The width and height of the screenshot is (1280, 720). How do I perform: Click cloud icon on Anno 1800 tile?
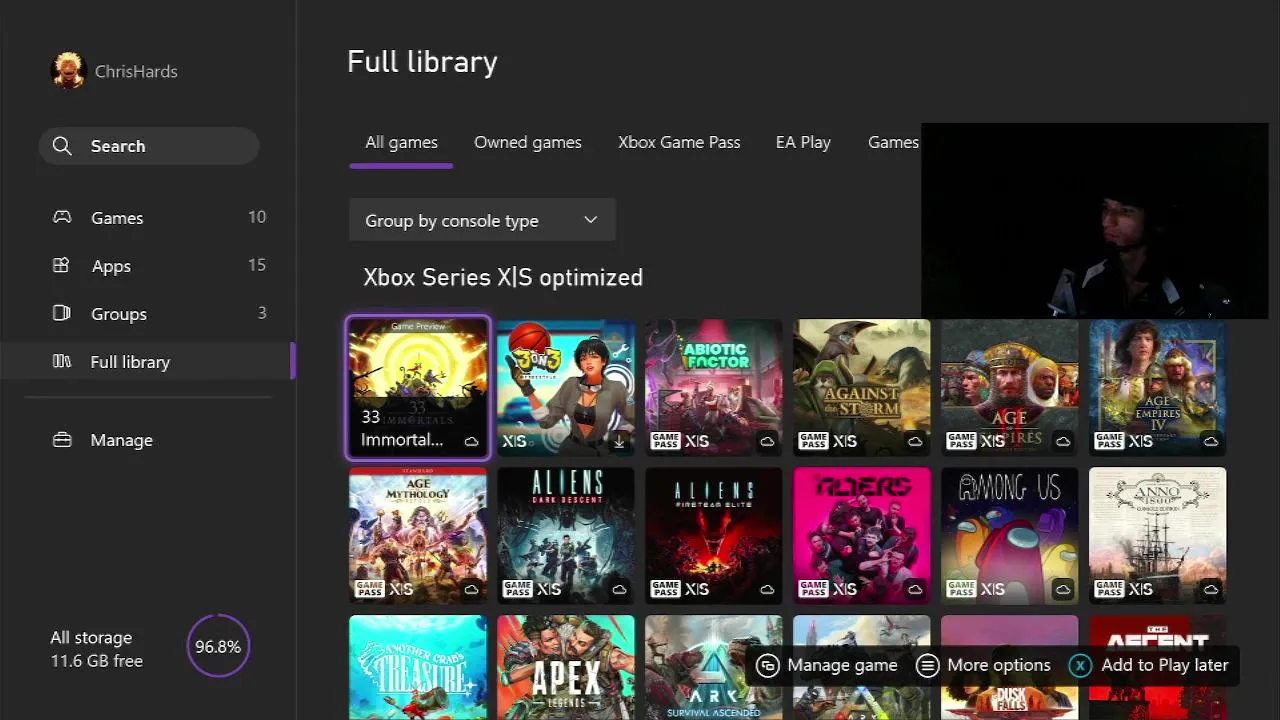(x=1211, y=589)
